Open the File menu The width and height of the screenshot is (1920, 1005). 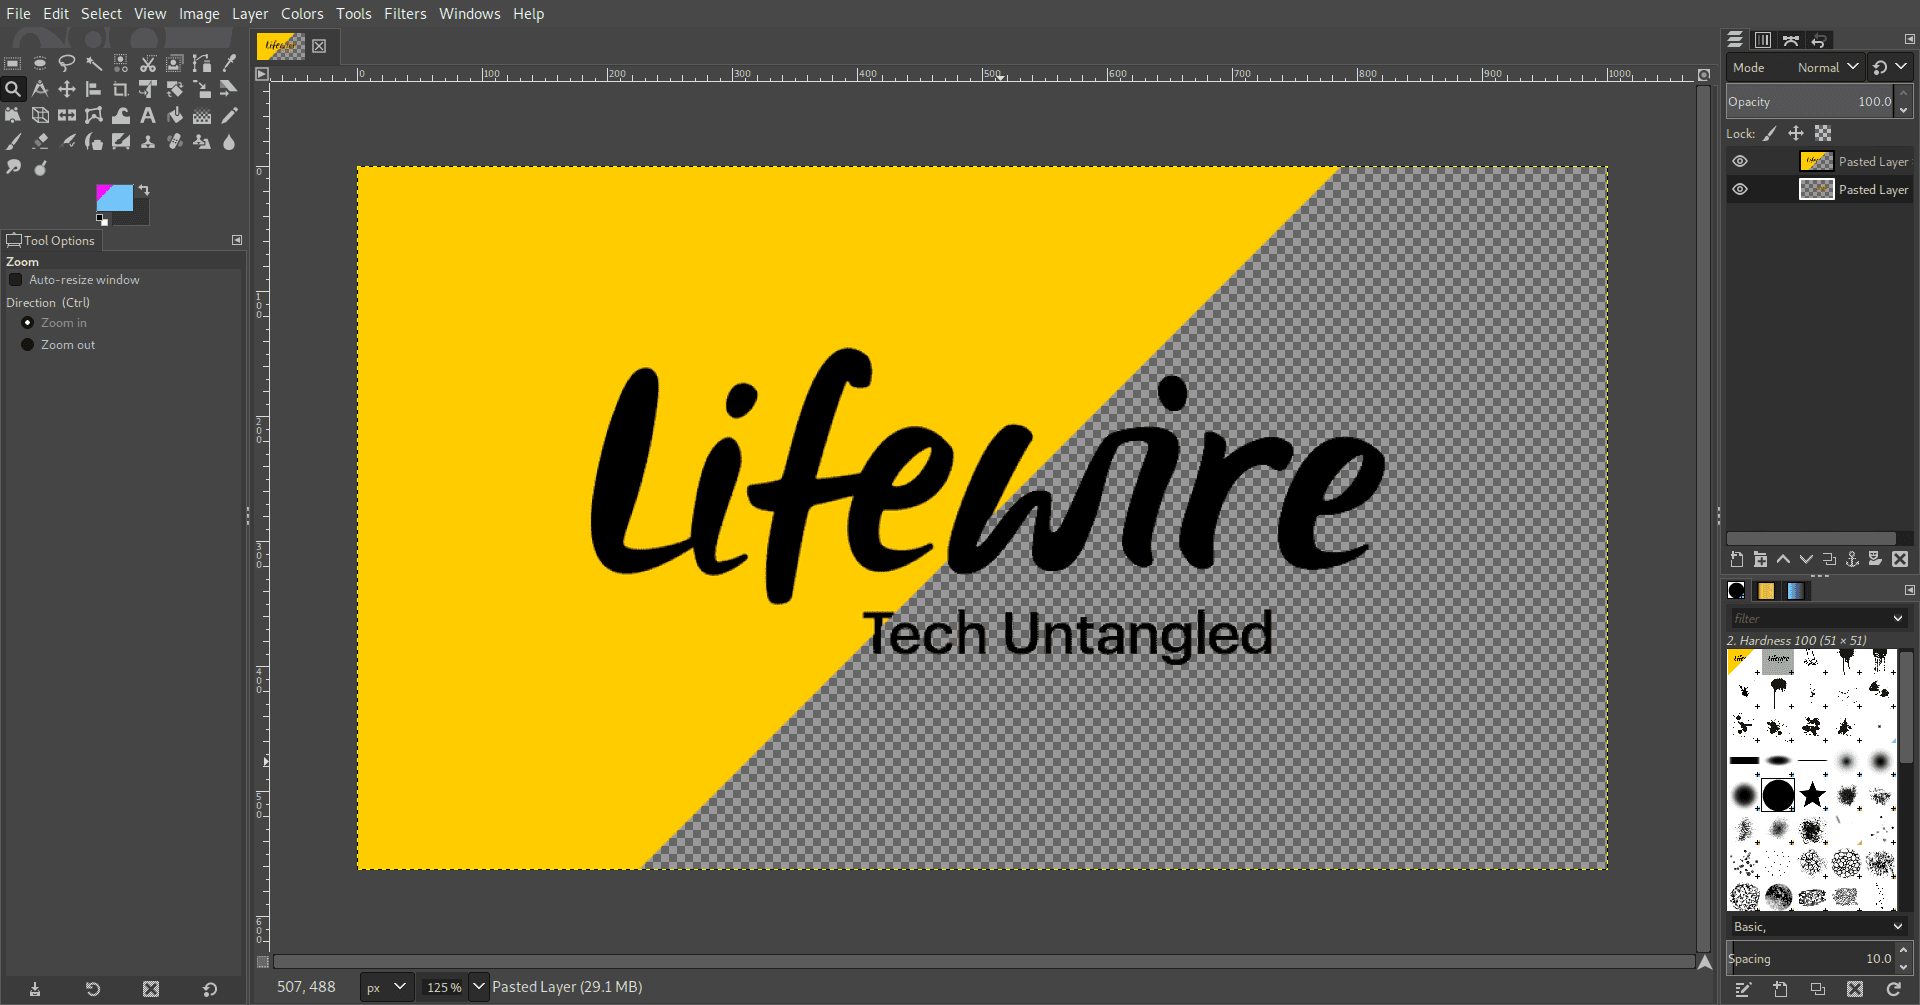pos(18,14)
